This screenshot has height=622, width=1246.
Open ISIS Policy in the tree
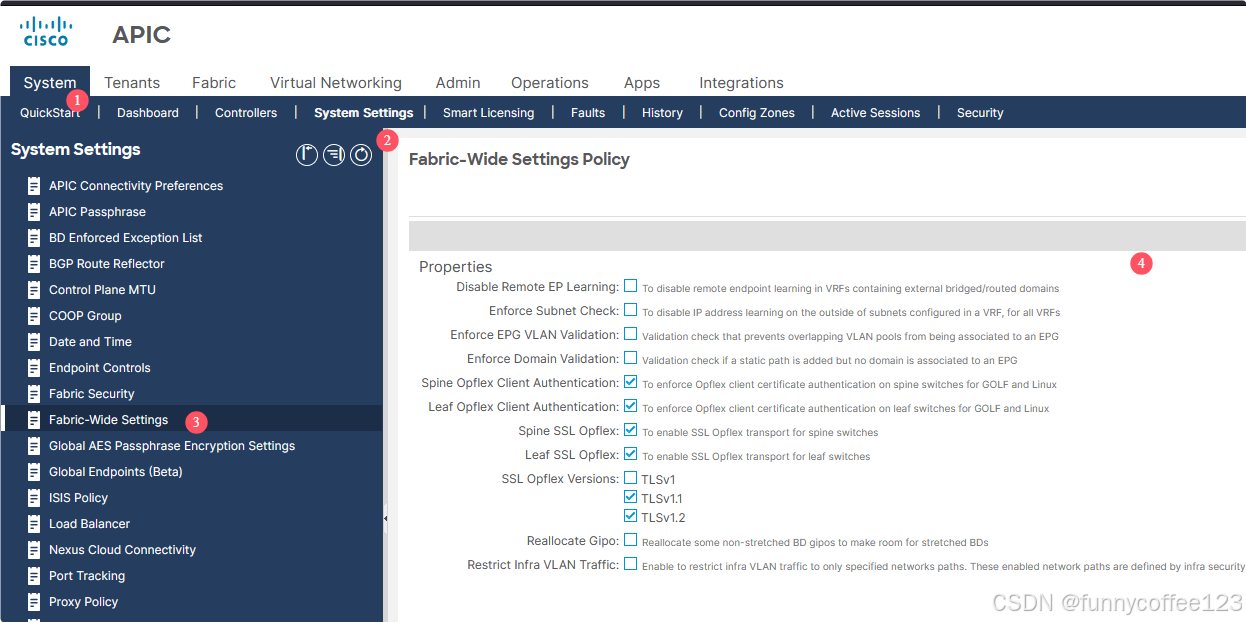78,498
